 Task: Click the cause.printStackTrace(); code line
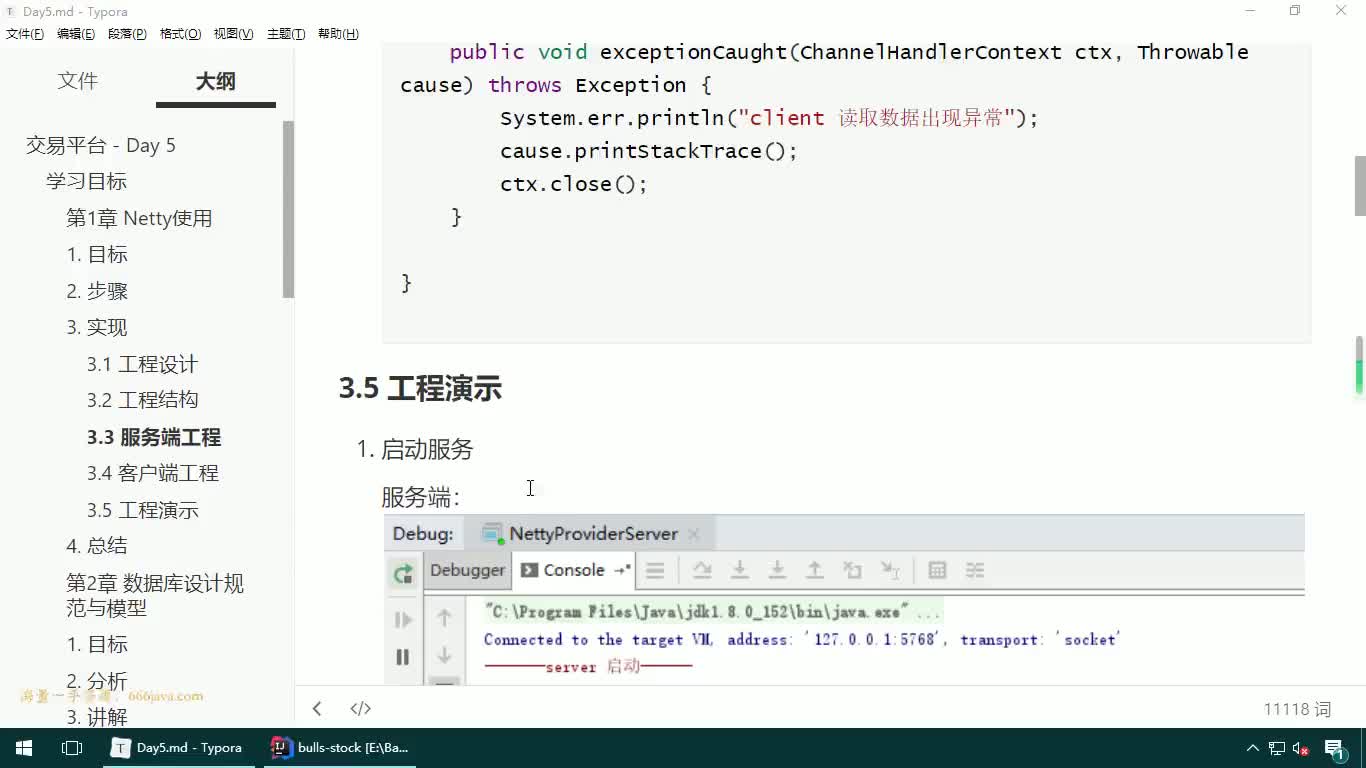[x=649, y=151]
